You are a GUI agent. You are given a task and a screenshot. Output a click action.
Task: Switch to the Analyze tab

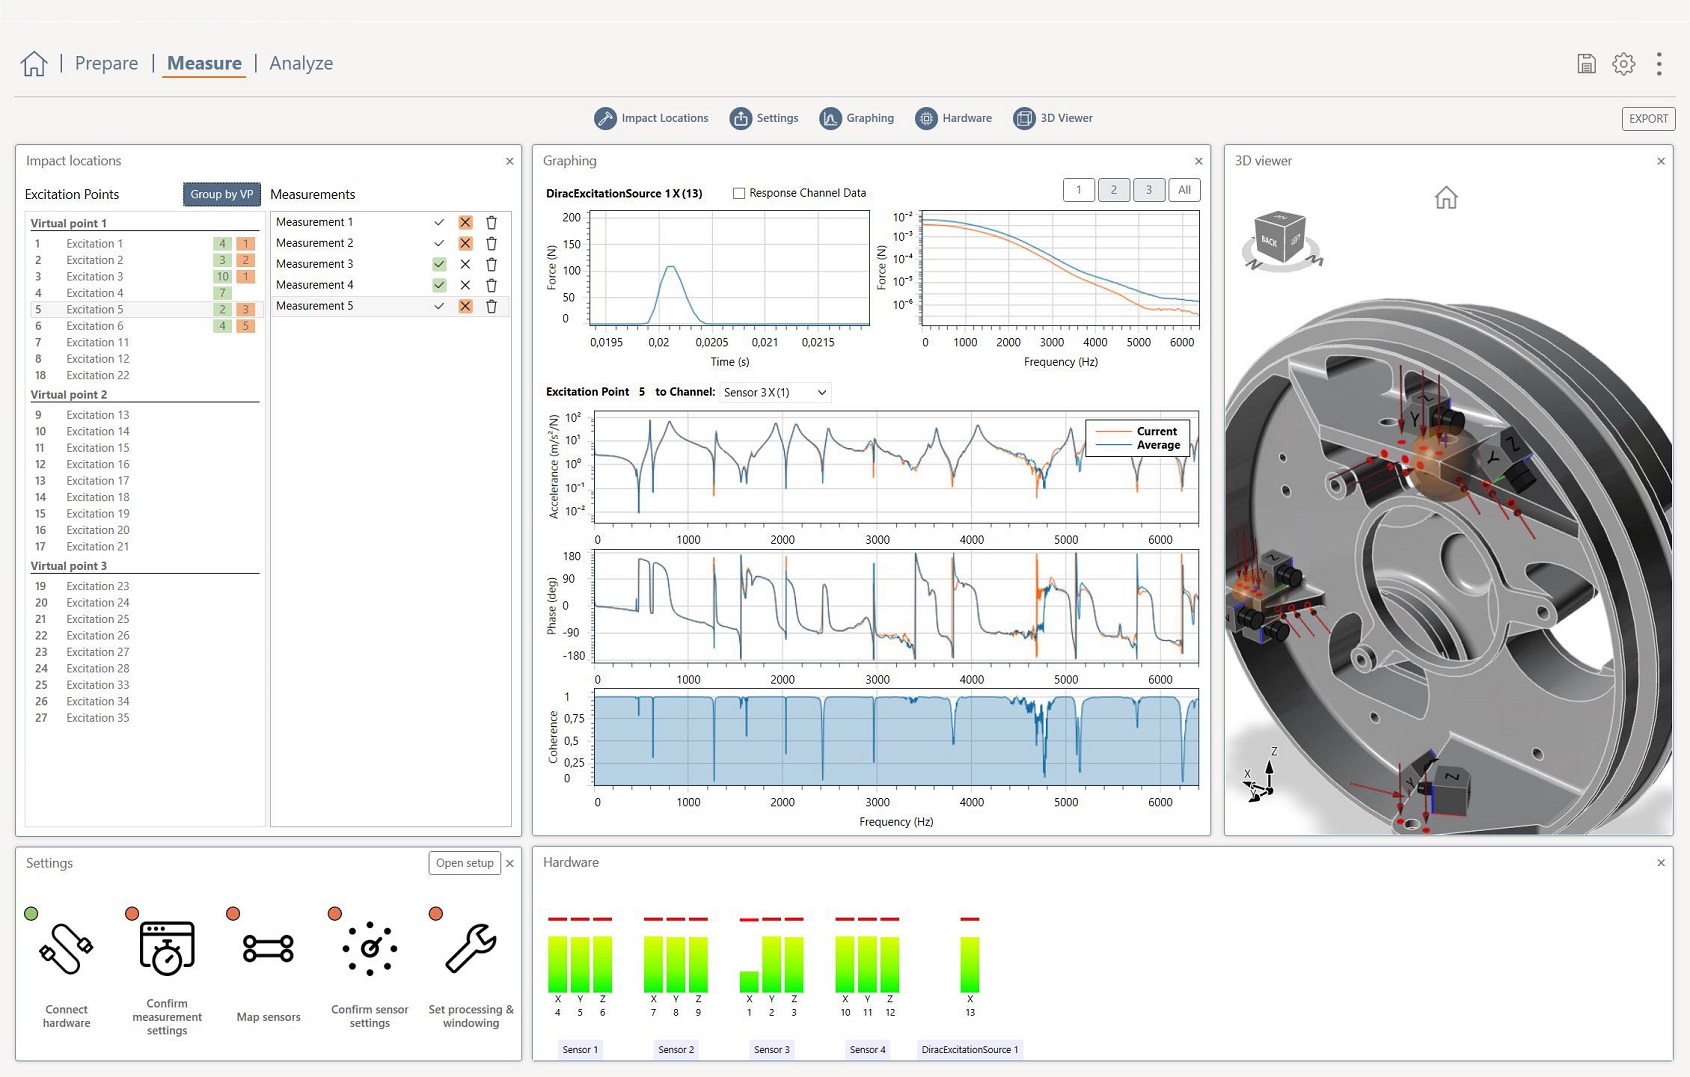(301, 63)
